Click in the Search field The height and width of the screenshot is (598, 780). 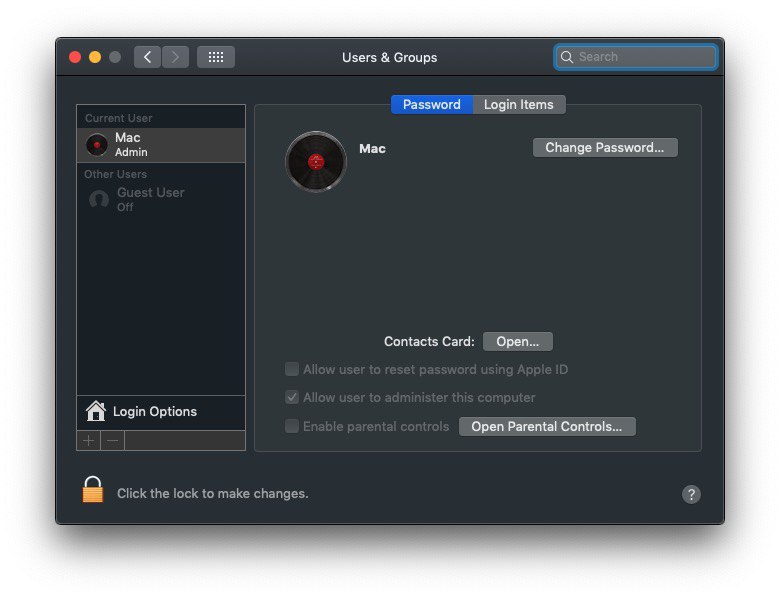click(x=636, y=57)
